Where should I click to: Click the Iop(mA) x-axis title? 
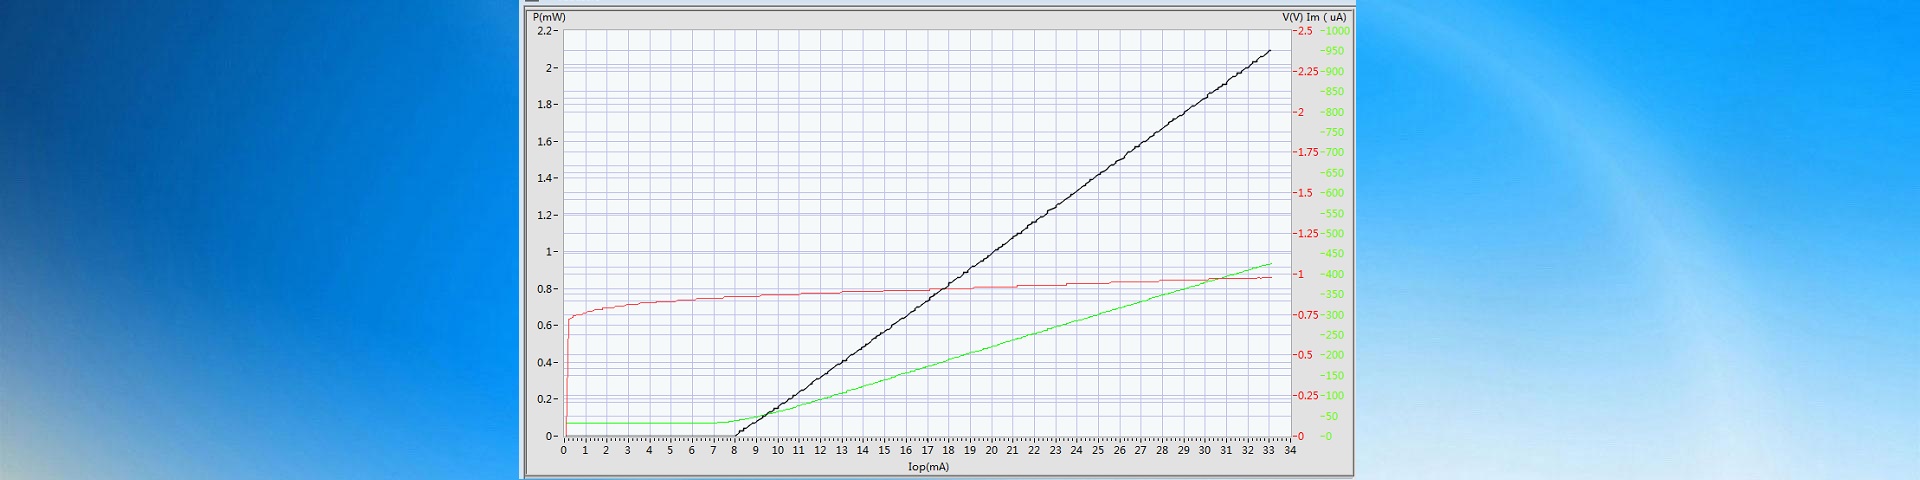(x=928, y=467)
